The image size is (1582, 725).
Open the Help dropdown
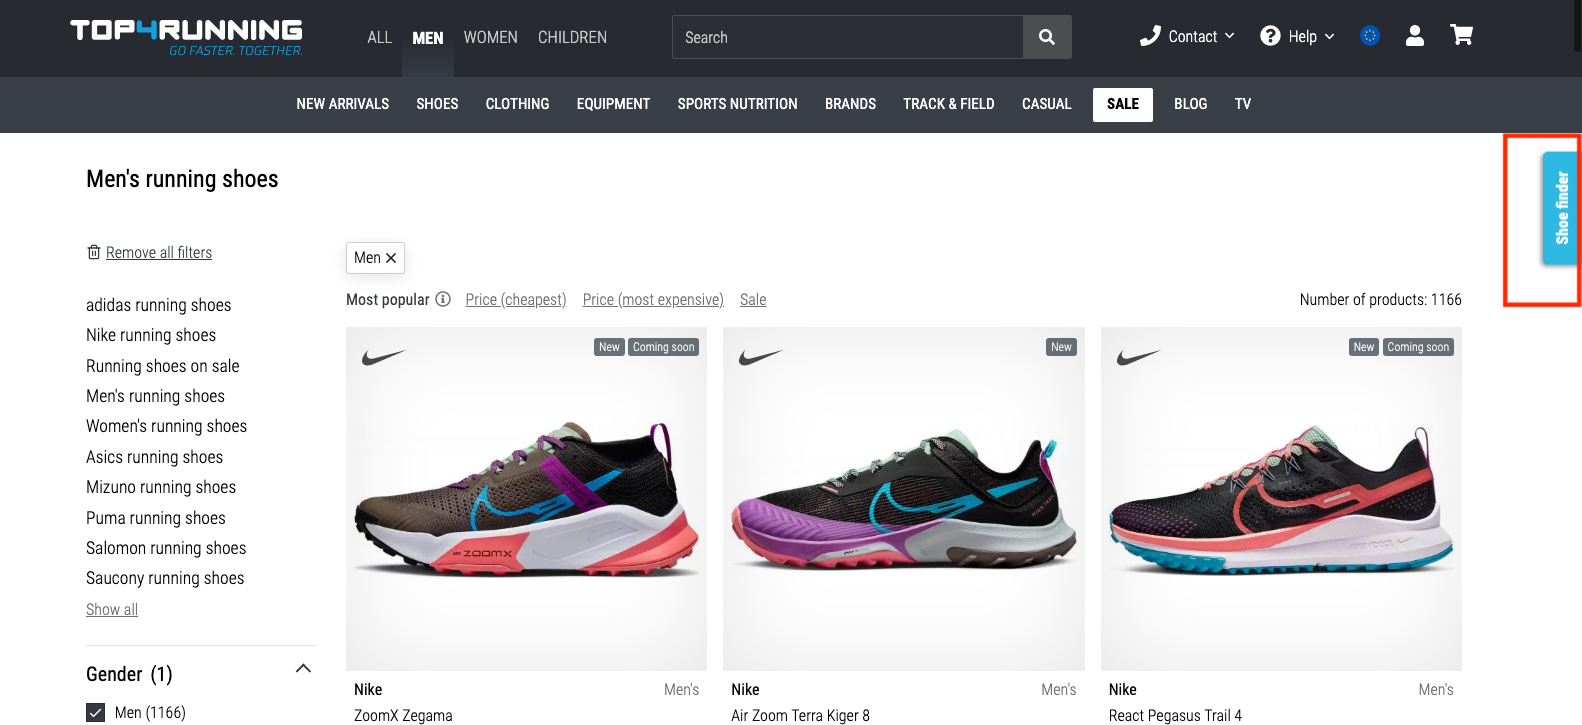pos(1298,36)
